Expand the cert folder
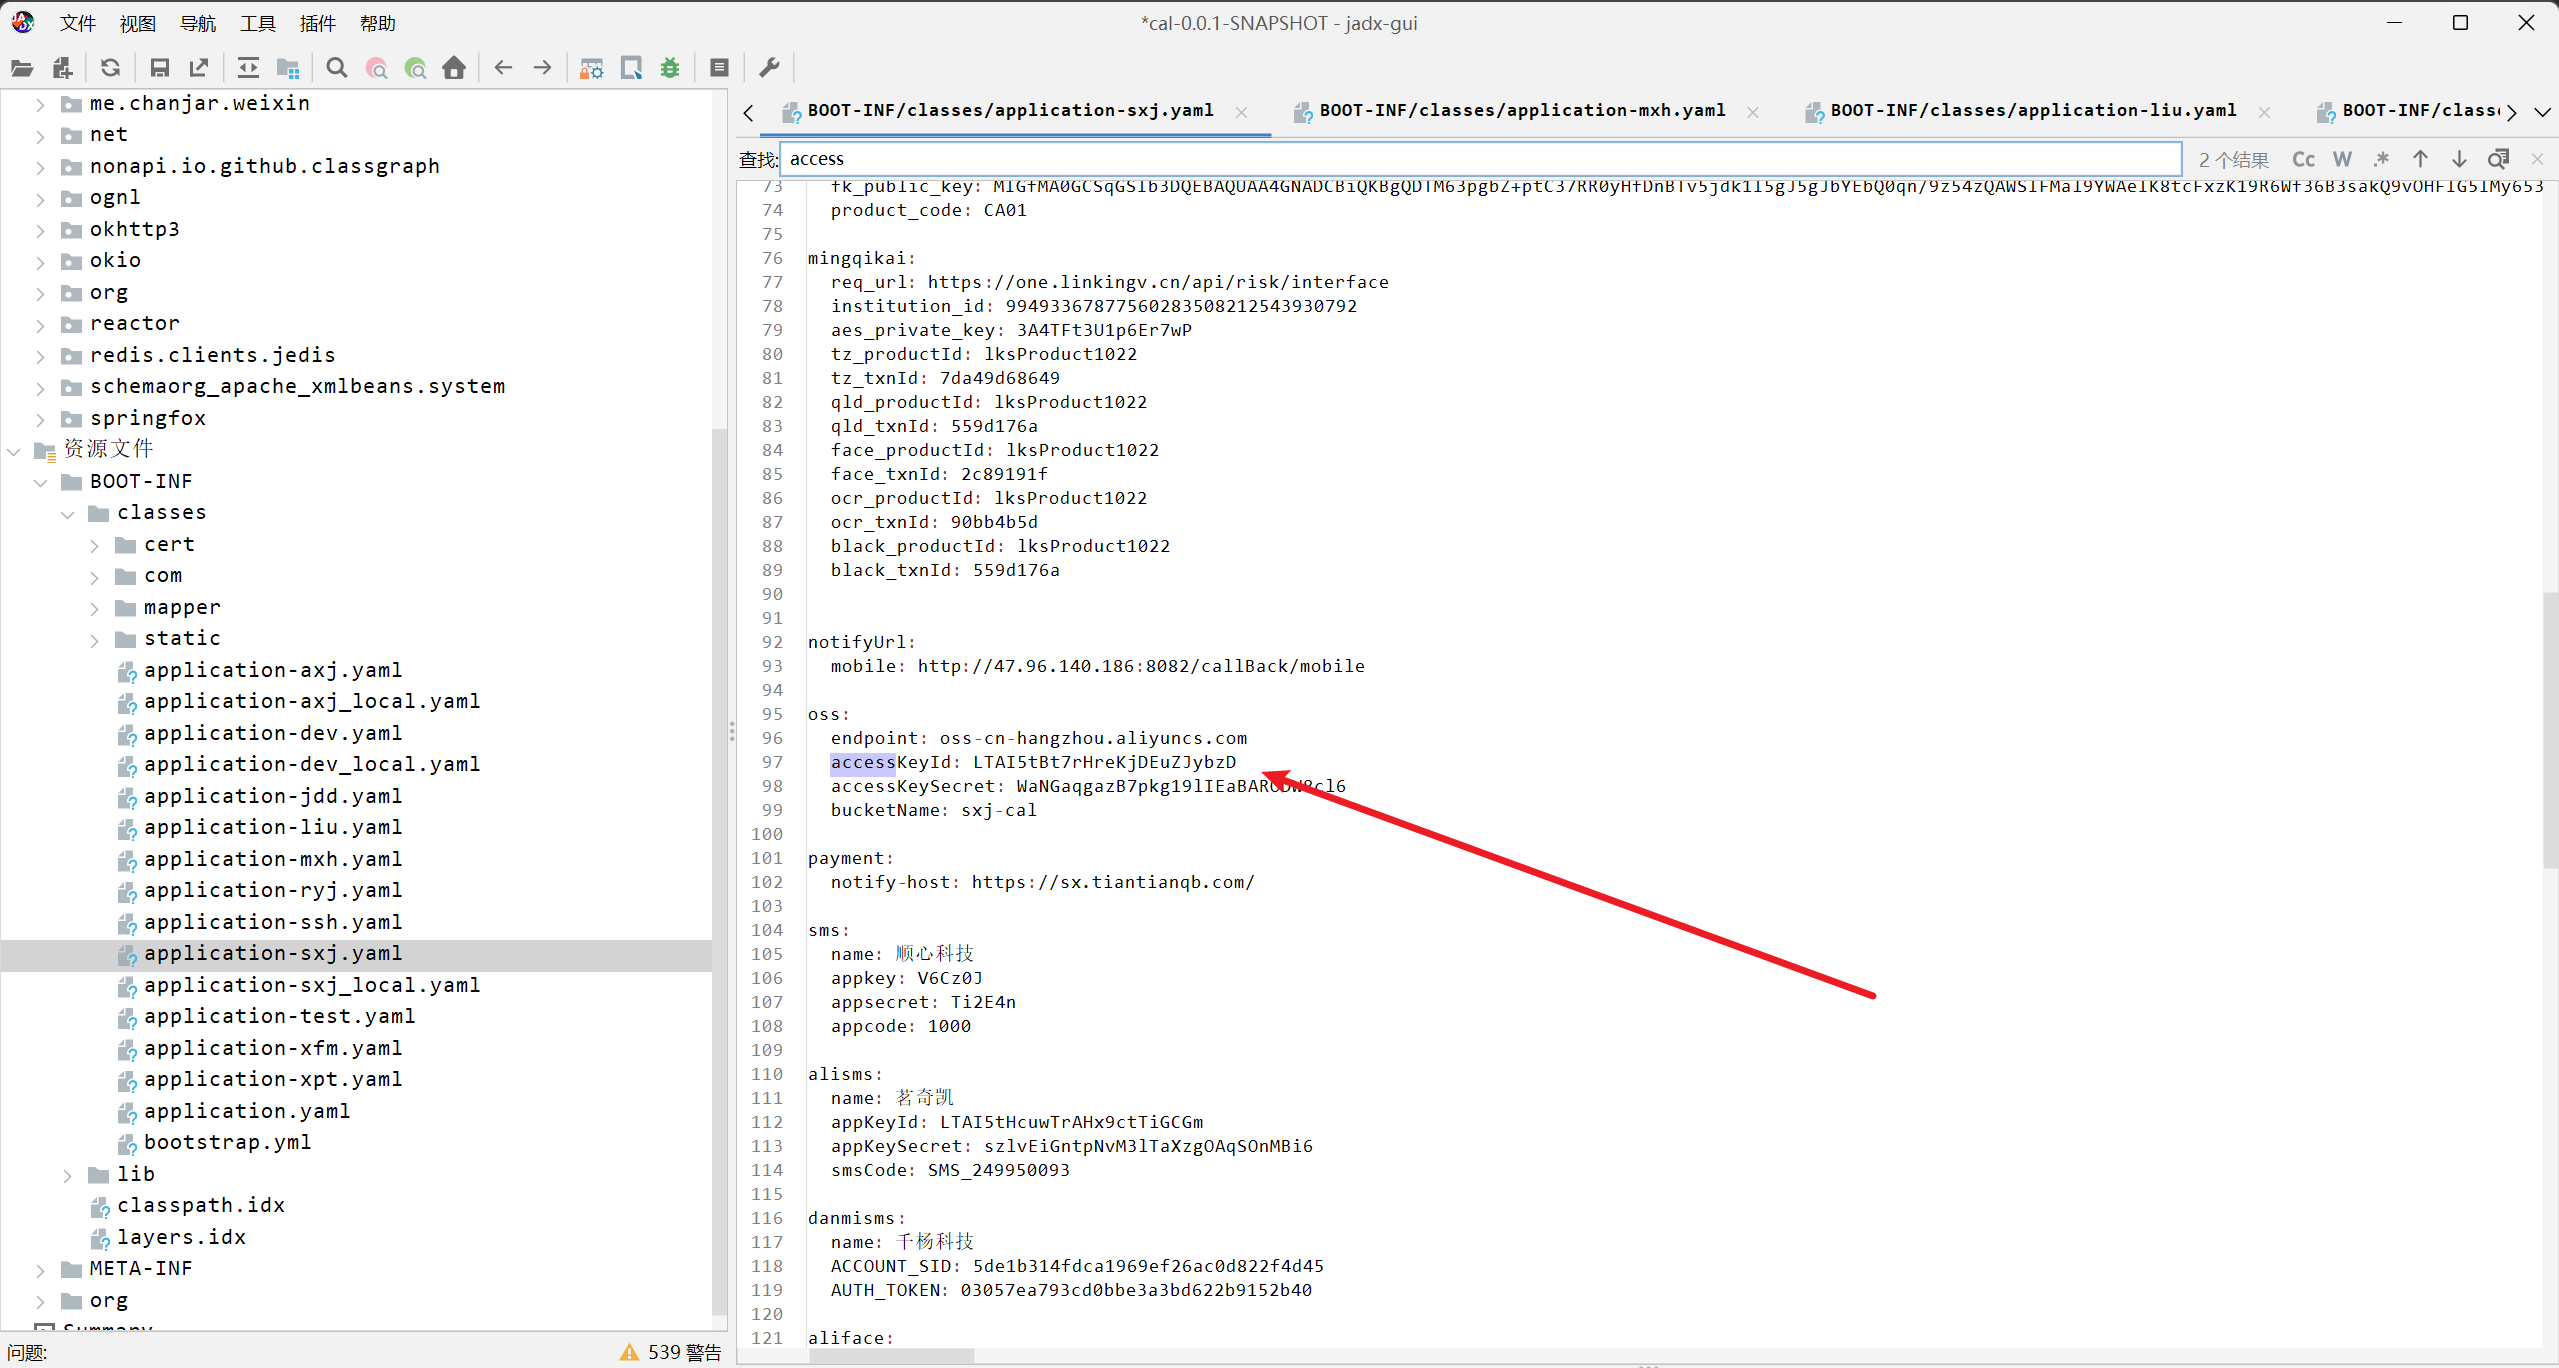2559x1368 pixels. tap(95, 545)
